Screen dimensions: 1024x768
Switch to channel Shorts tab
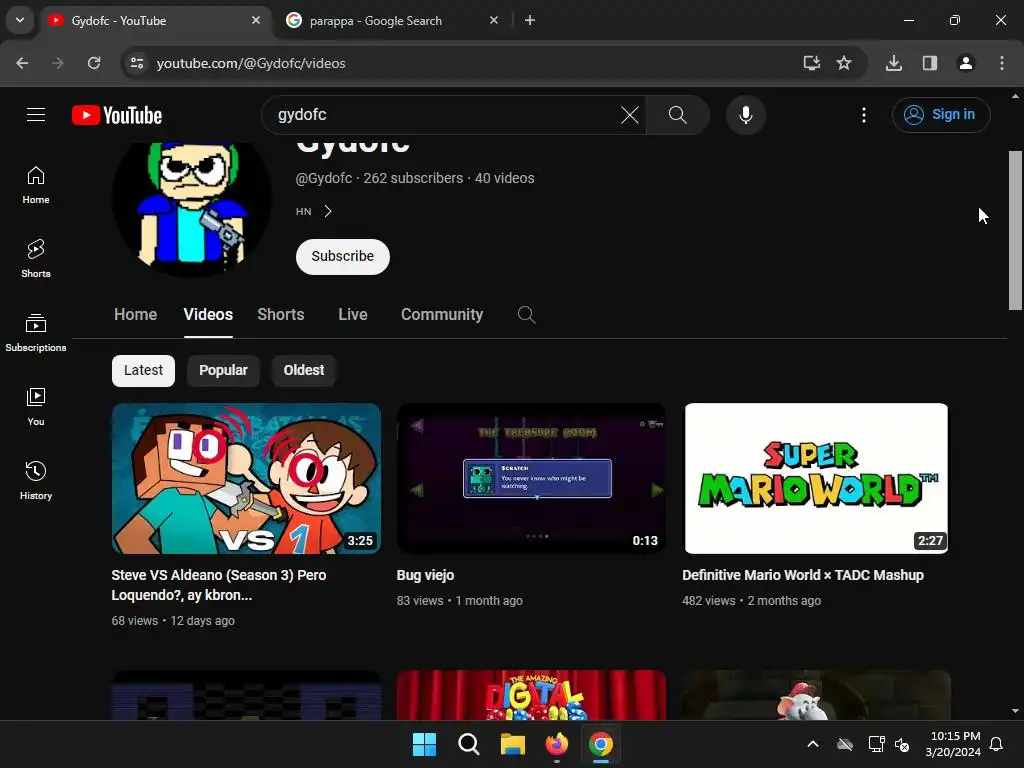click(281, 315)
